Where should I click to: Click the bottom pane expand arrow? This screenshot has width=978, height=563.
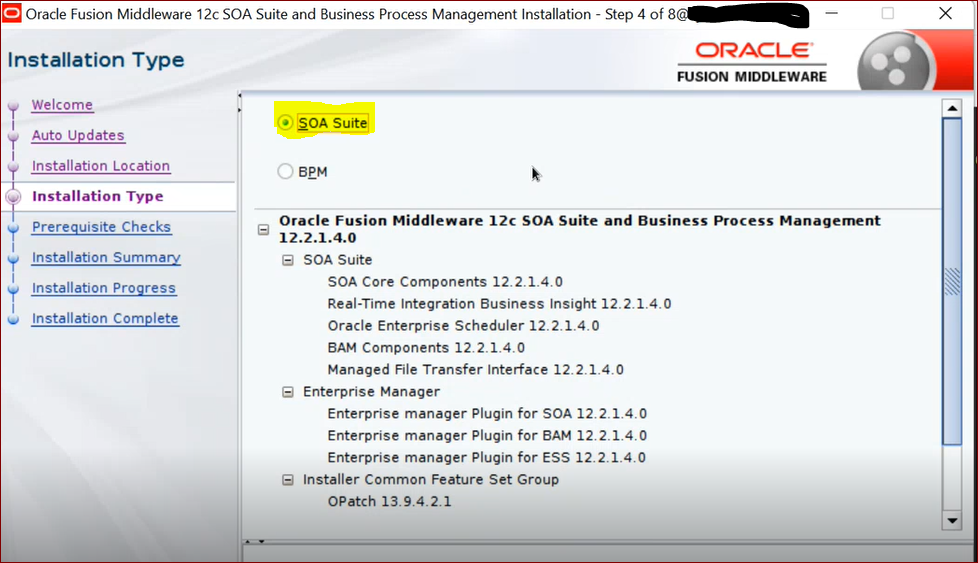[248, 541]
